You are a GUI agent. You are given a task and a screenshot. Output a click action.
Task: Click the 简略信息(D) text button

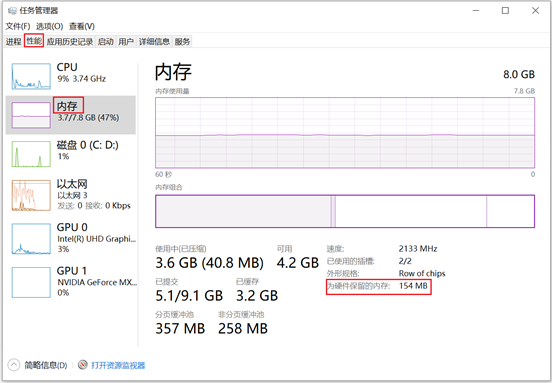click(x=46, y=365)
